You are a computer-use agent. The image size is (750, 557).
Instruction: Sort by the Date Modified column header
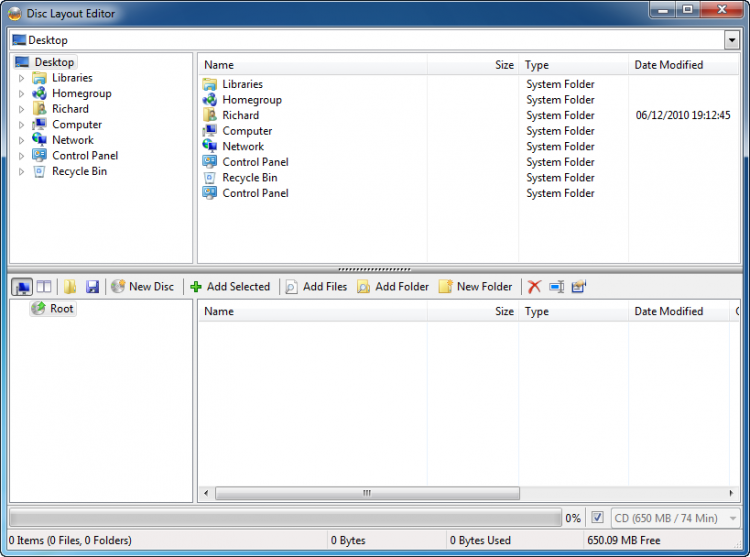(668, 65)
